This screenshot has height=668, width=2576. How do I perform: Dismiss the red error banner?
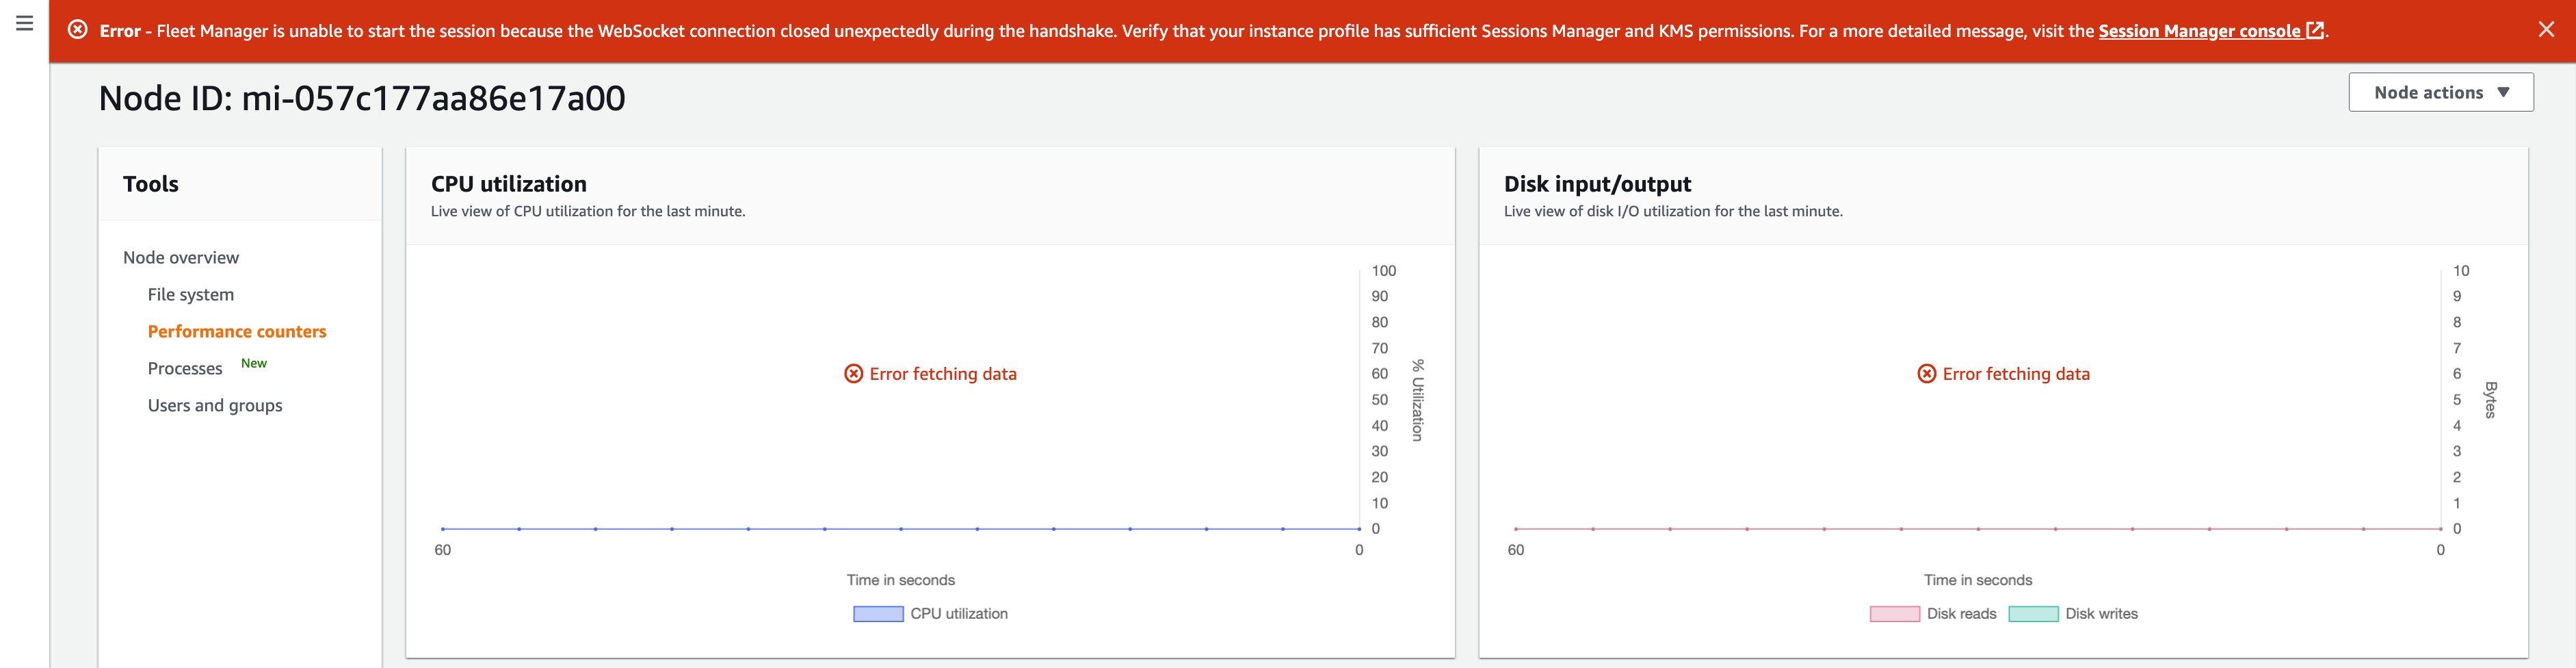point(2546,30)
